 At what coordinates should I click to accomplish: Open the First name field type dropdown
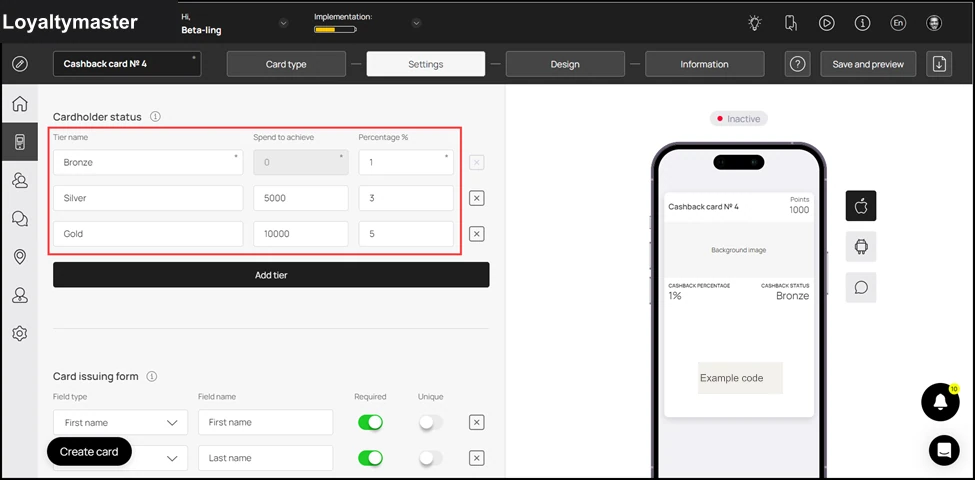[121, 422]
